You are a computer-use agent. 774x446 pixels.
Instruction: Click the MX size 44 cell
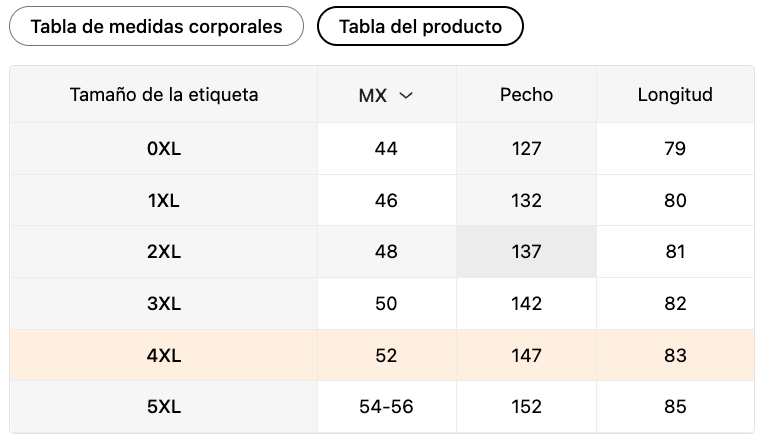pos(387,149)
